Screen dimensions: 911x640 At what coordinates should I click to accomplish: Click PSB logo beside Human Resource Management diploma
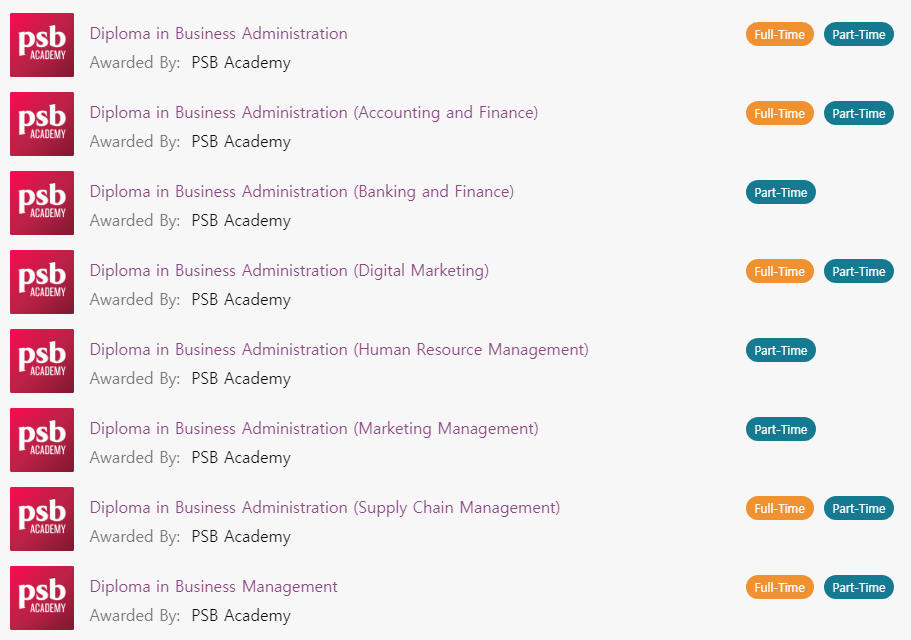tap(42, 361)
